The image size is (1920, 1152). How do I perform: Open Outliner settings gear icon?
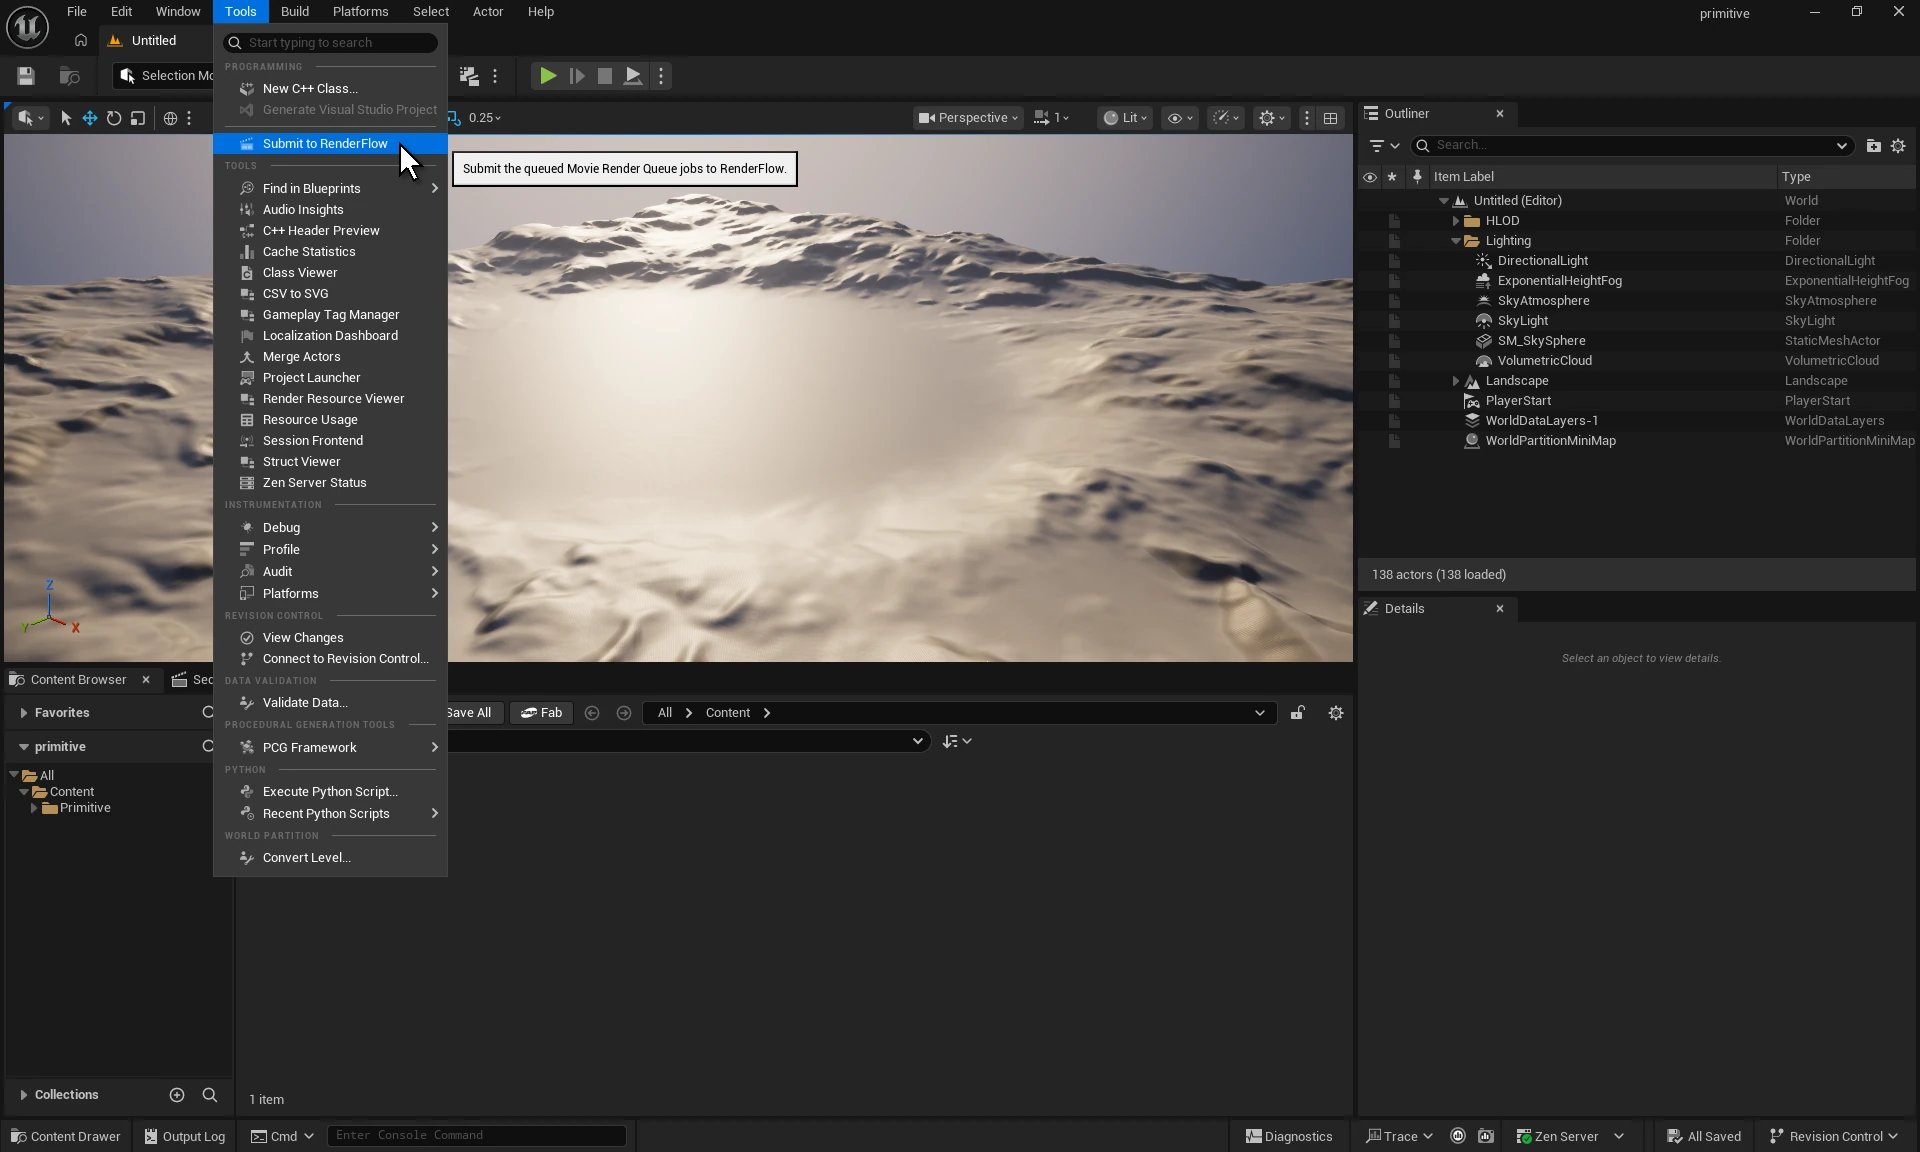(x=1898, y=146)
